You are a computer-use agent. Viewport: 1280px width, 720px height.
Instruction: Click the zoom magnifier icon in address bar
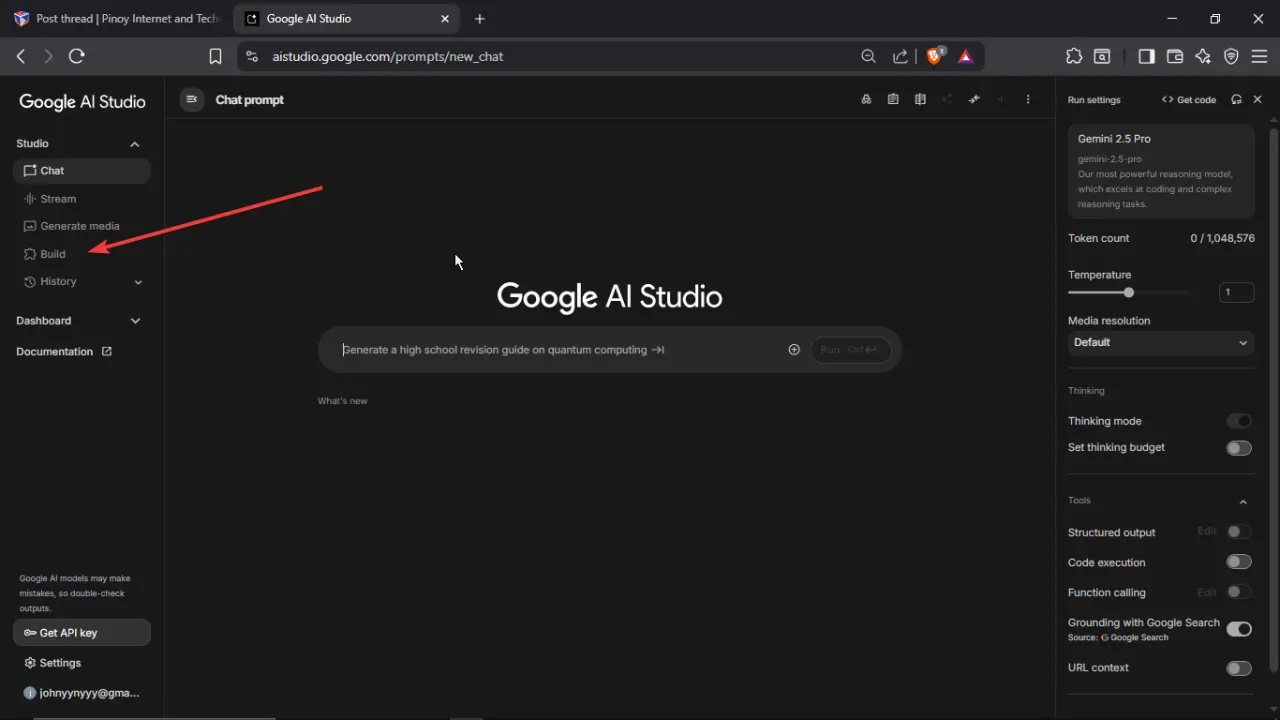coord(868,57)
